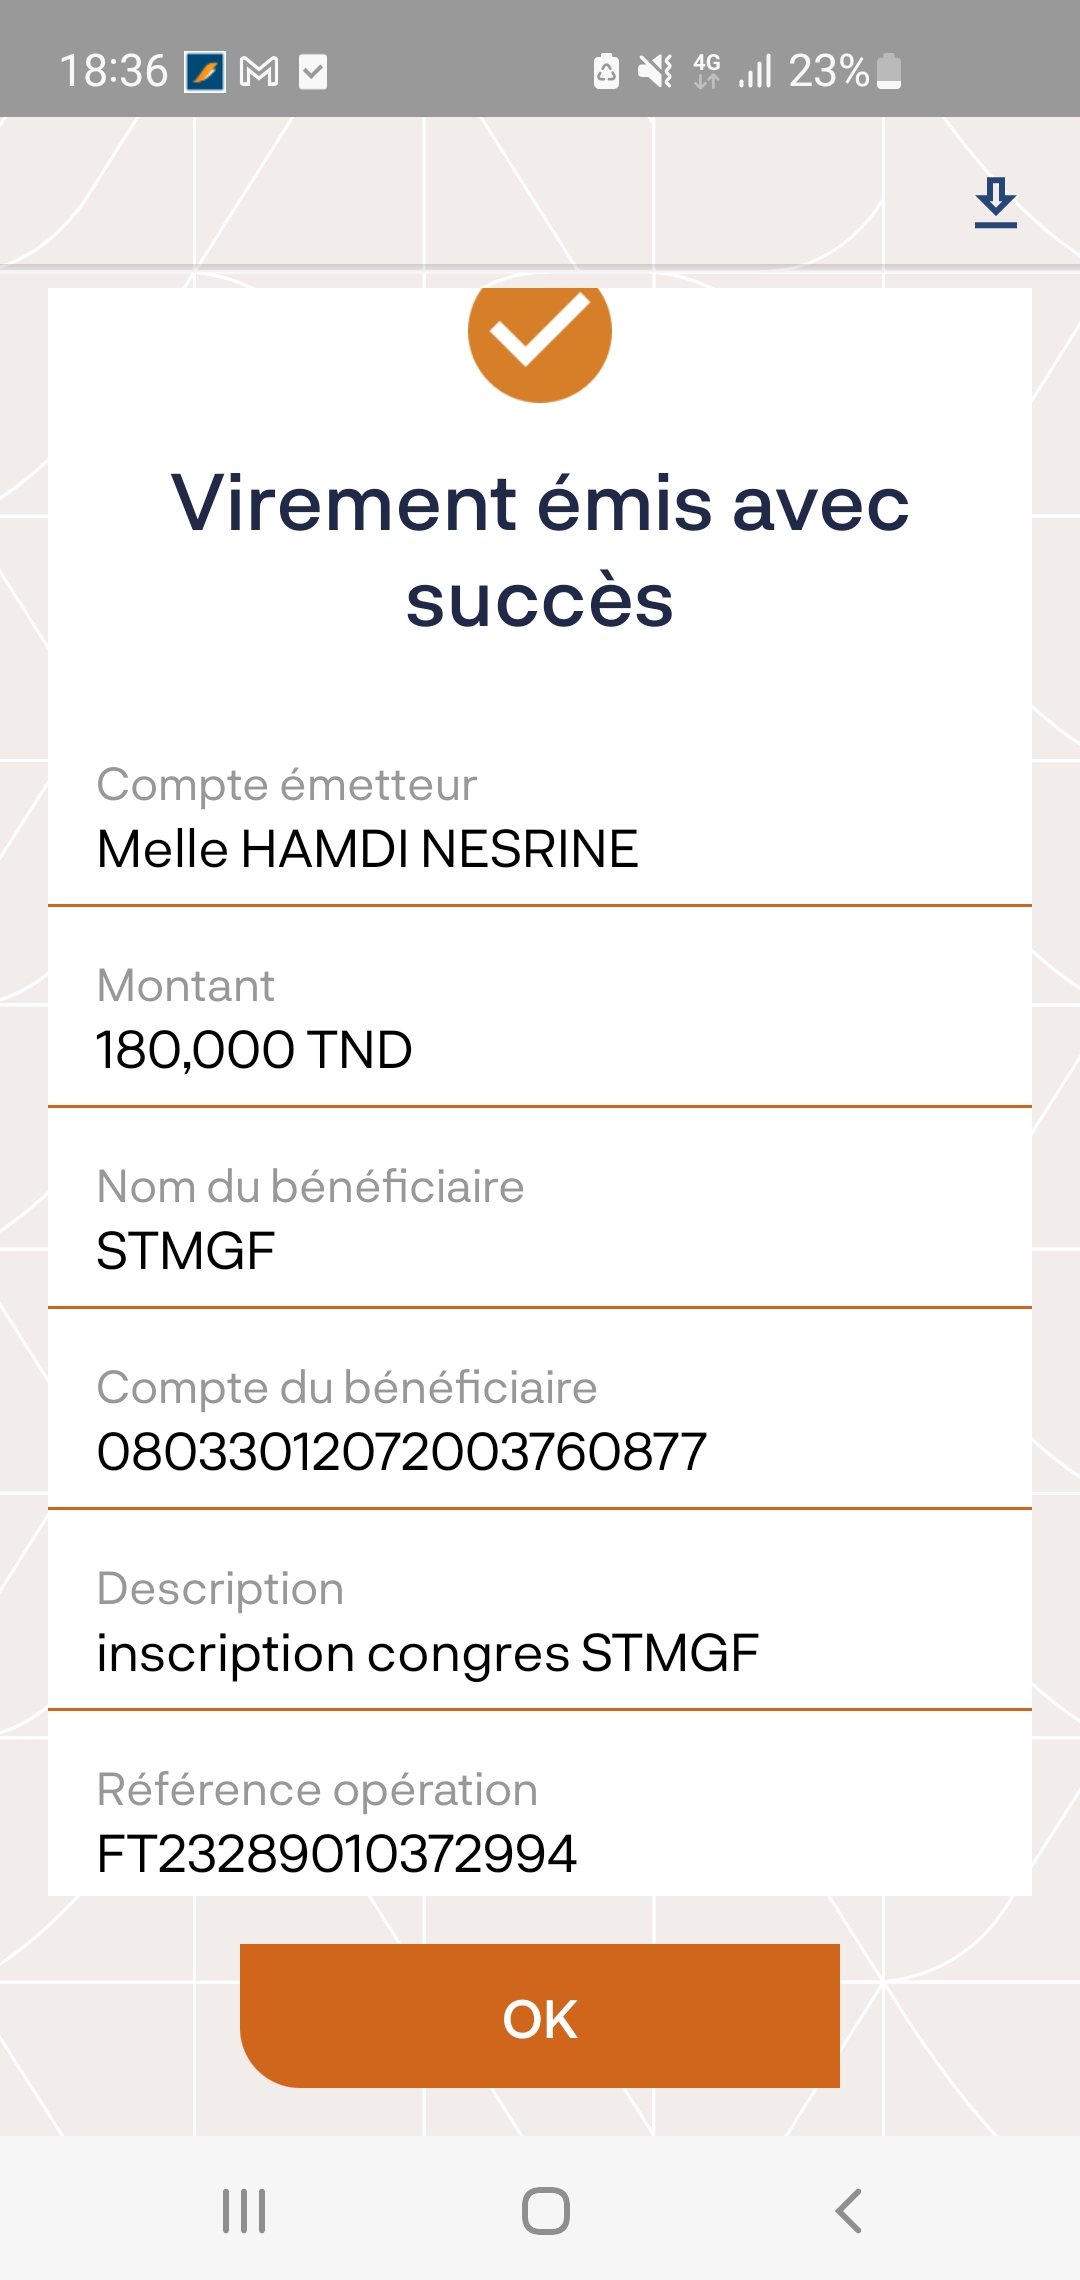Tap the 4G signal status icon
This screenshot has width=1080, height=2280.
pyautogui.click(x=707, y=72)
